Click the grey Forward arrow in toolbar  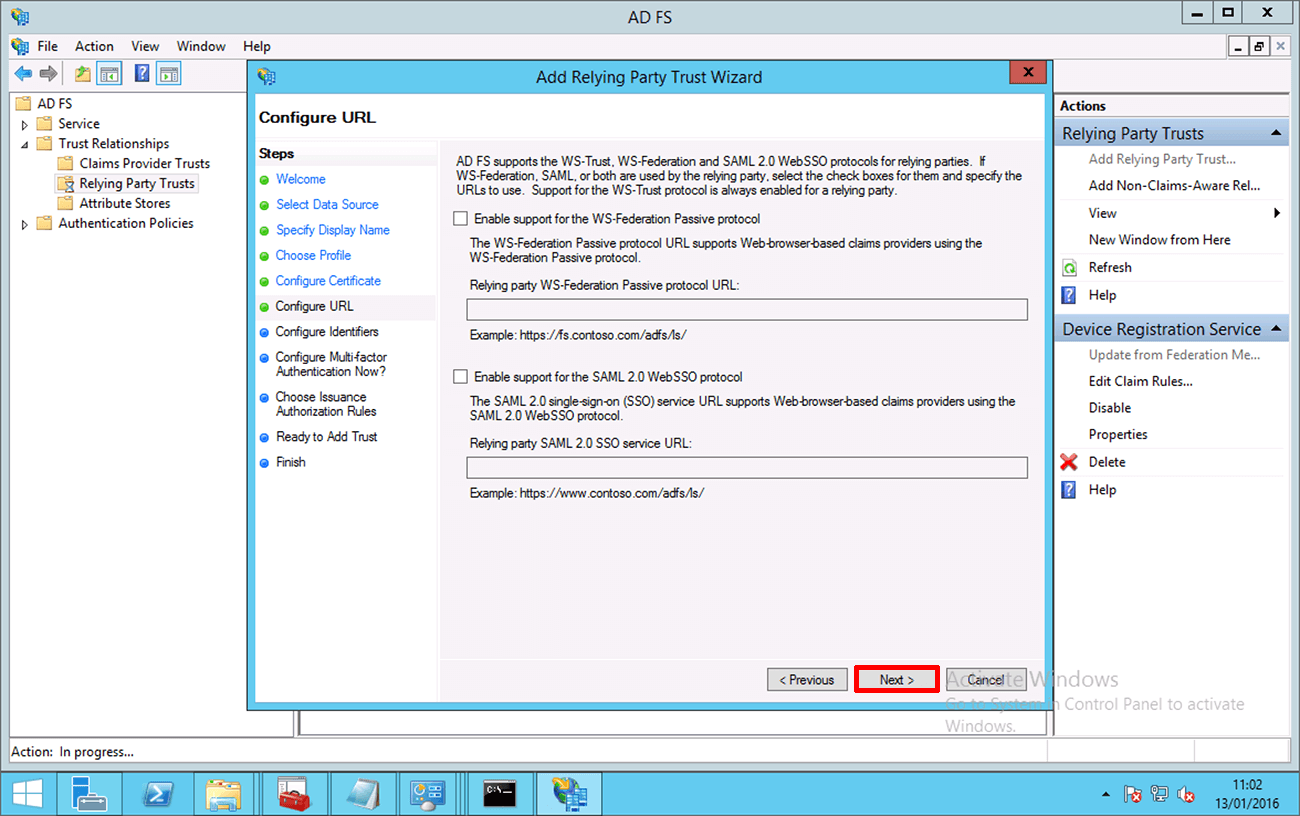(x=47, y=73)
